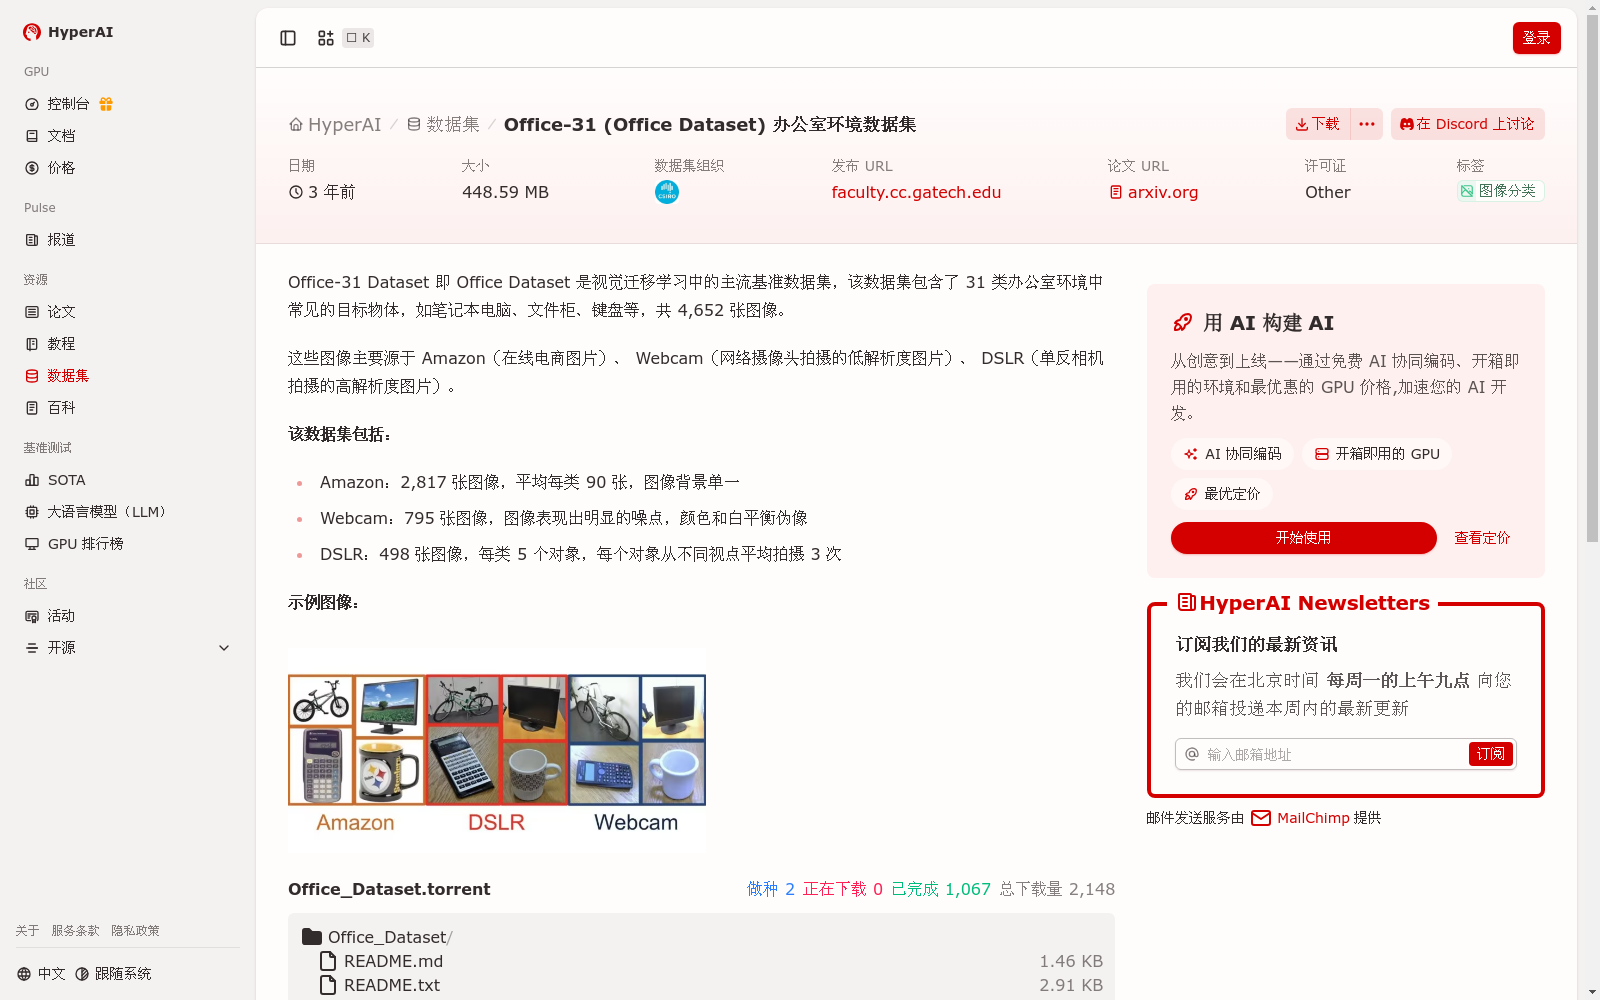Click the Other license value

[1328, 192]
